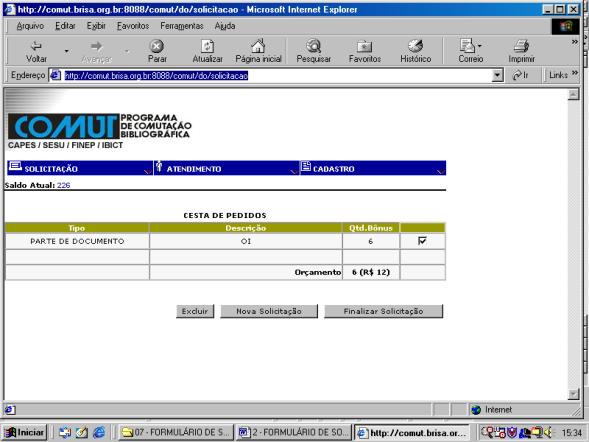The height and width of the screenshot is (442, 589).
Task: Go home via Página inicial icon
Action: (x=258, y=46)
